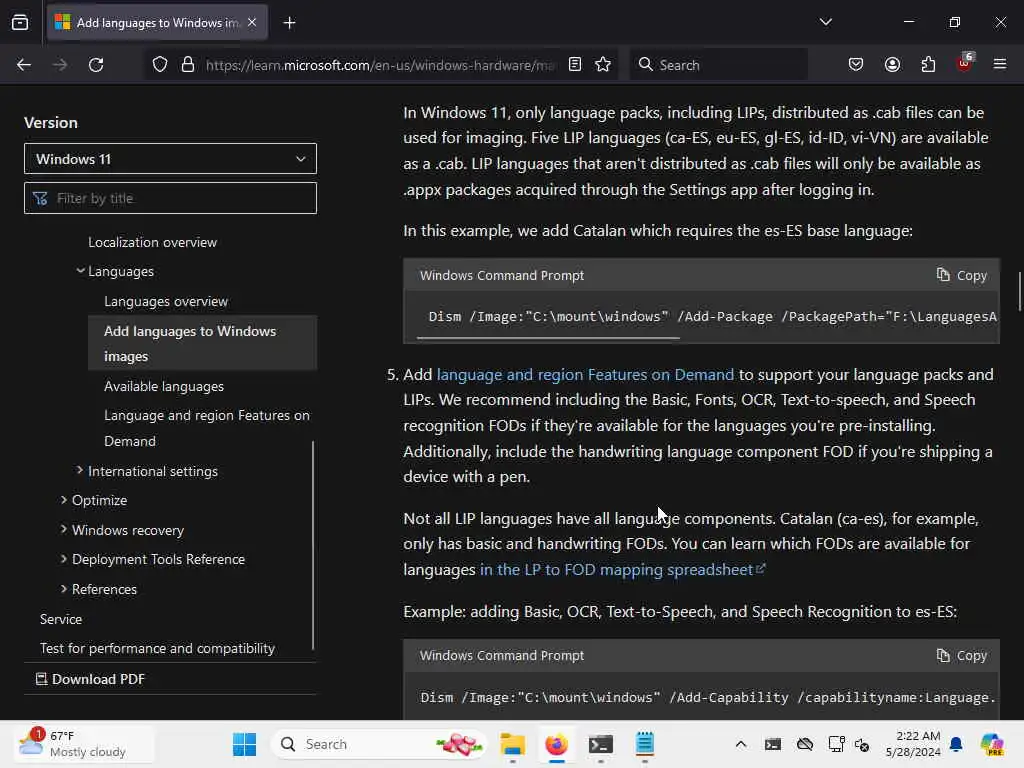The image size is (1024, 768).
Task: Open the Terminal taskbar icon
Action: [x=600, y=744]
